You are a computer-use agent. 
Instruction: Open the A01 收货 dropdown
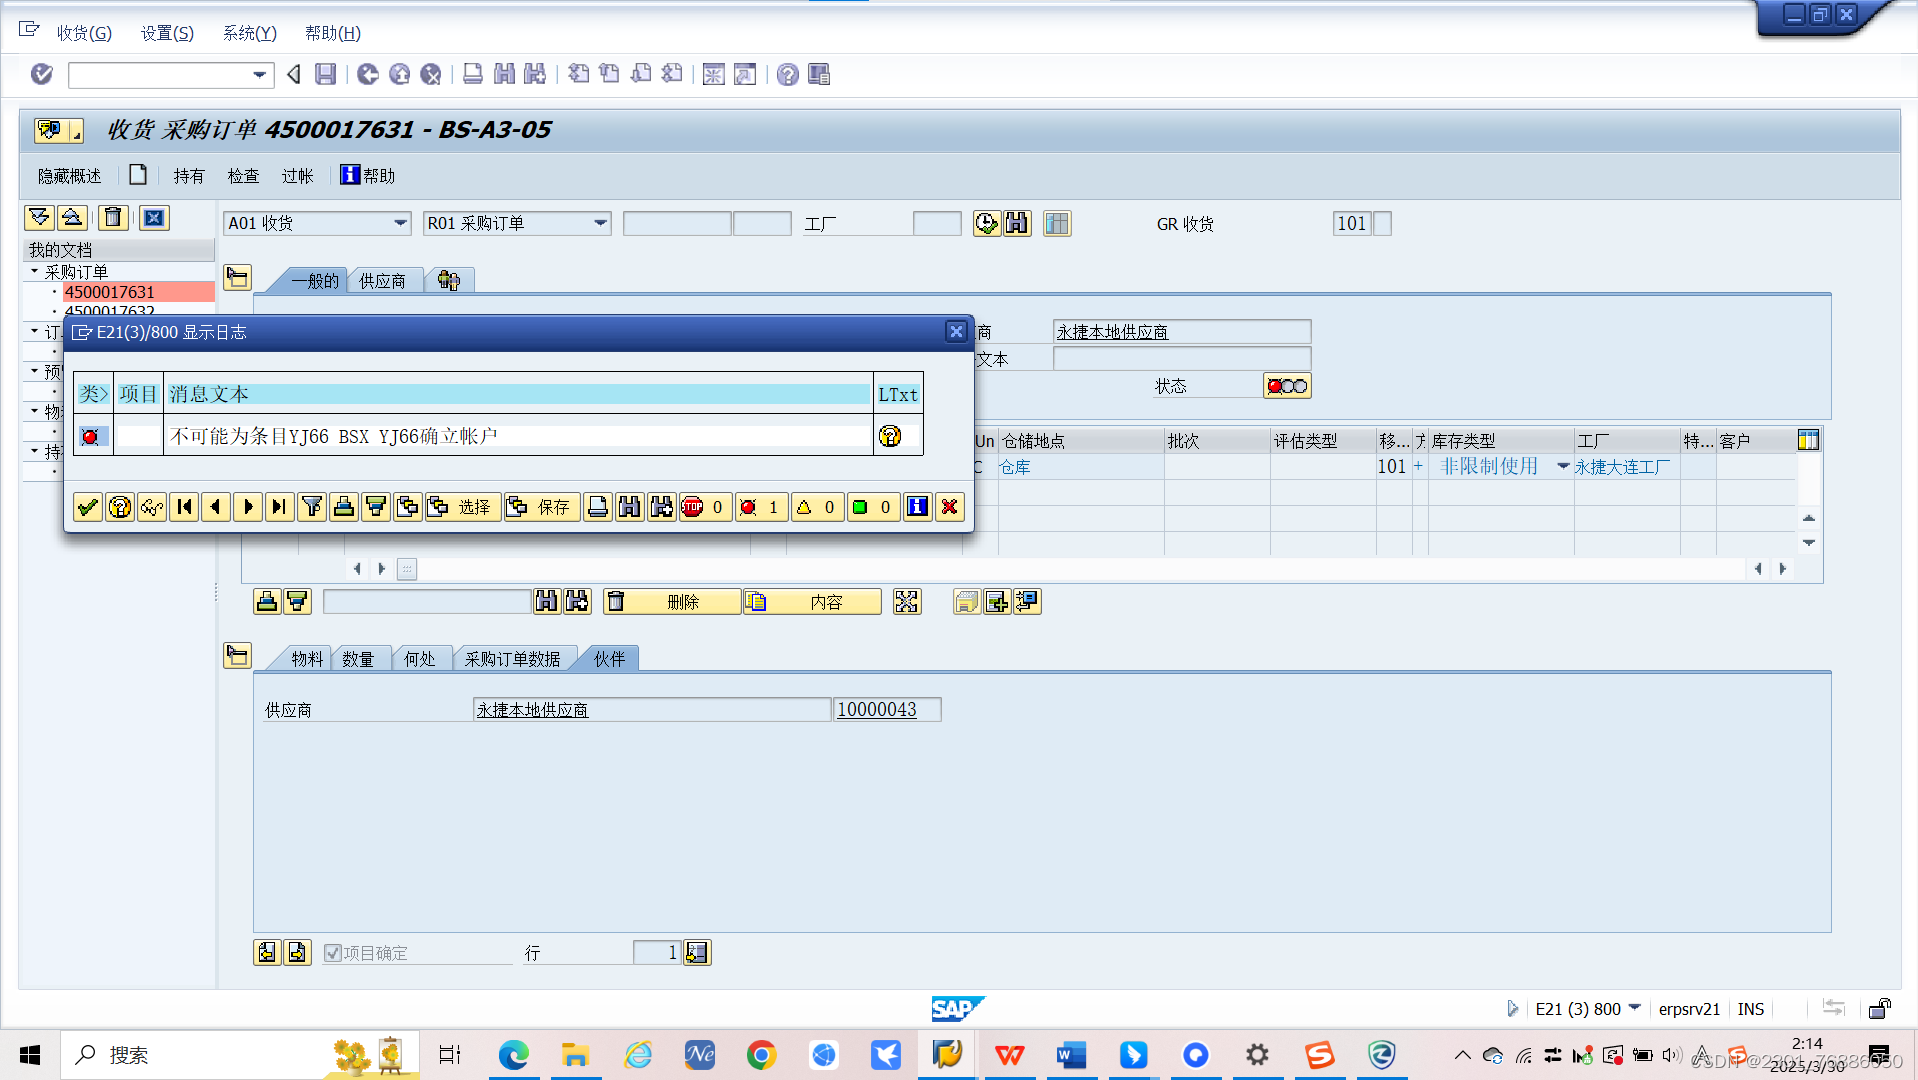tap(401, 223)
